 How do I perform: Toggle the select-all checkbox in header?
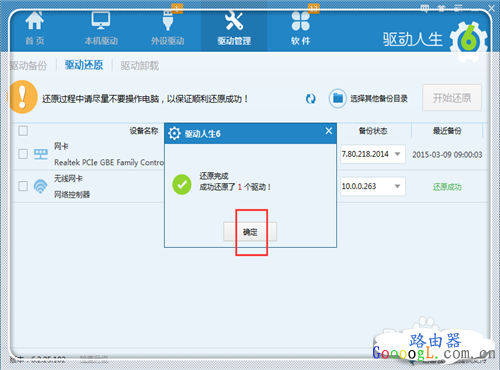coord(23,131)
